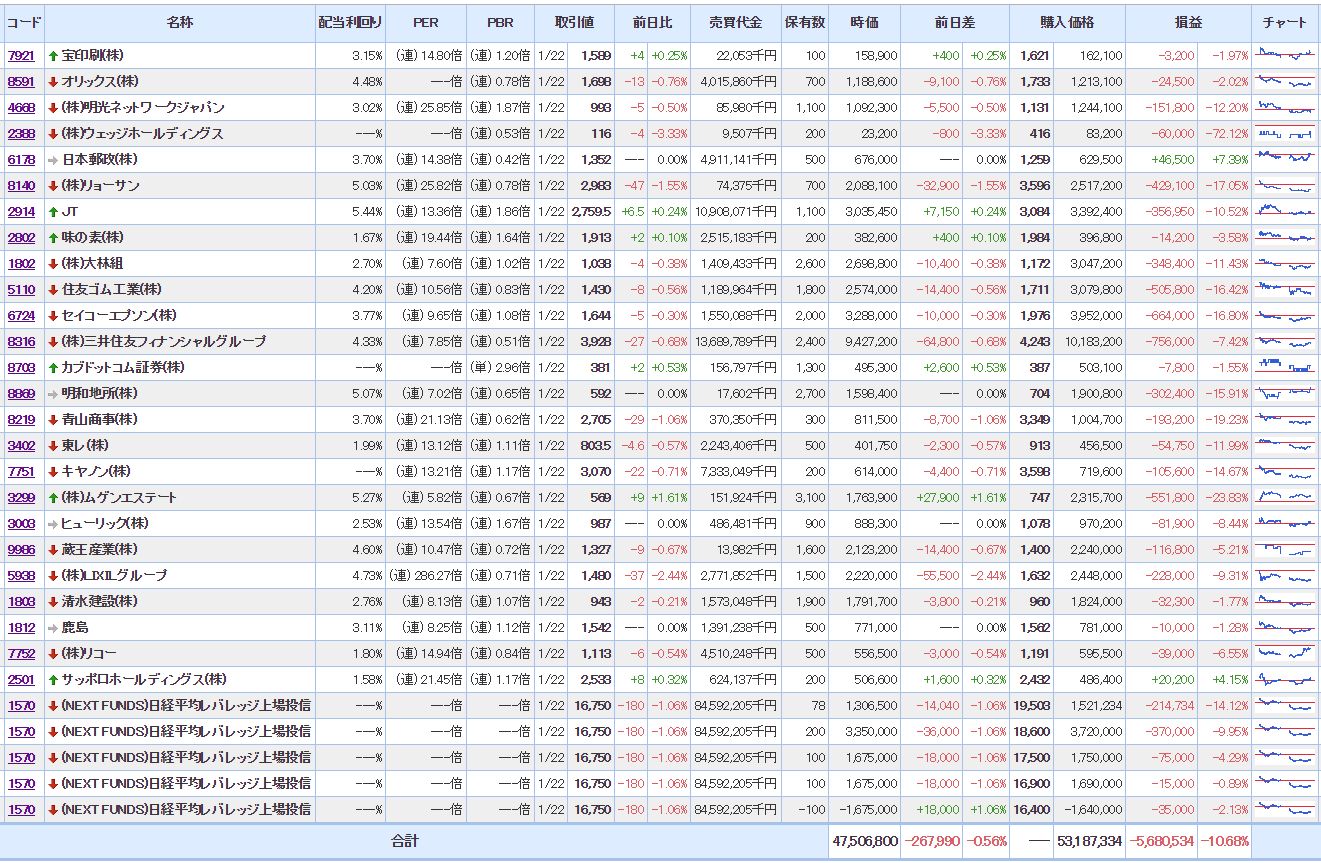Open the mini chart for the 宝印刷 row
The height and width of the screenshot is (863, 1321).
(1285, 55)
